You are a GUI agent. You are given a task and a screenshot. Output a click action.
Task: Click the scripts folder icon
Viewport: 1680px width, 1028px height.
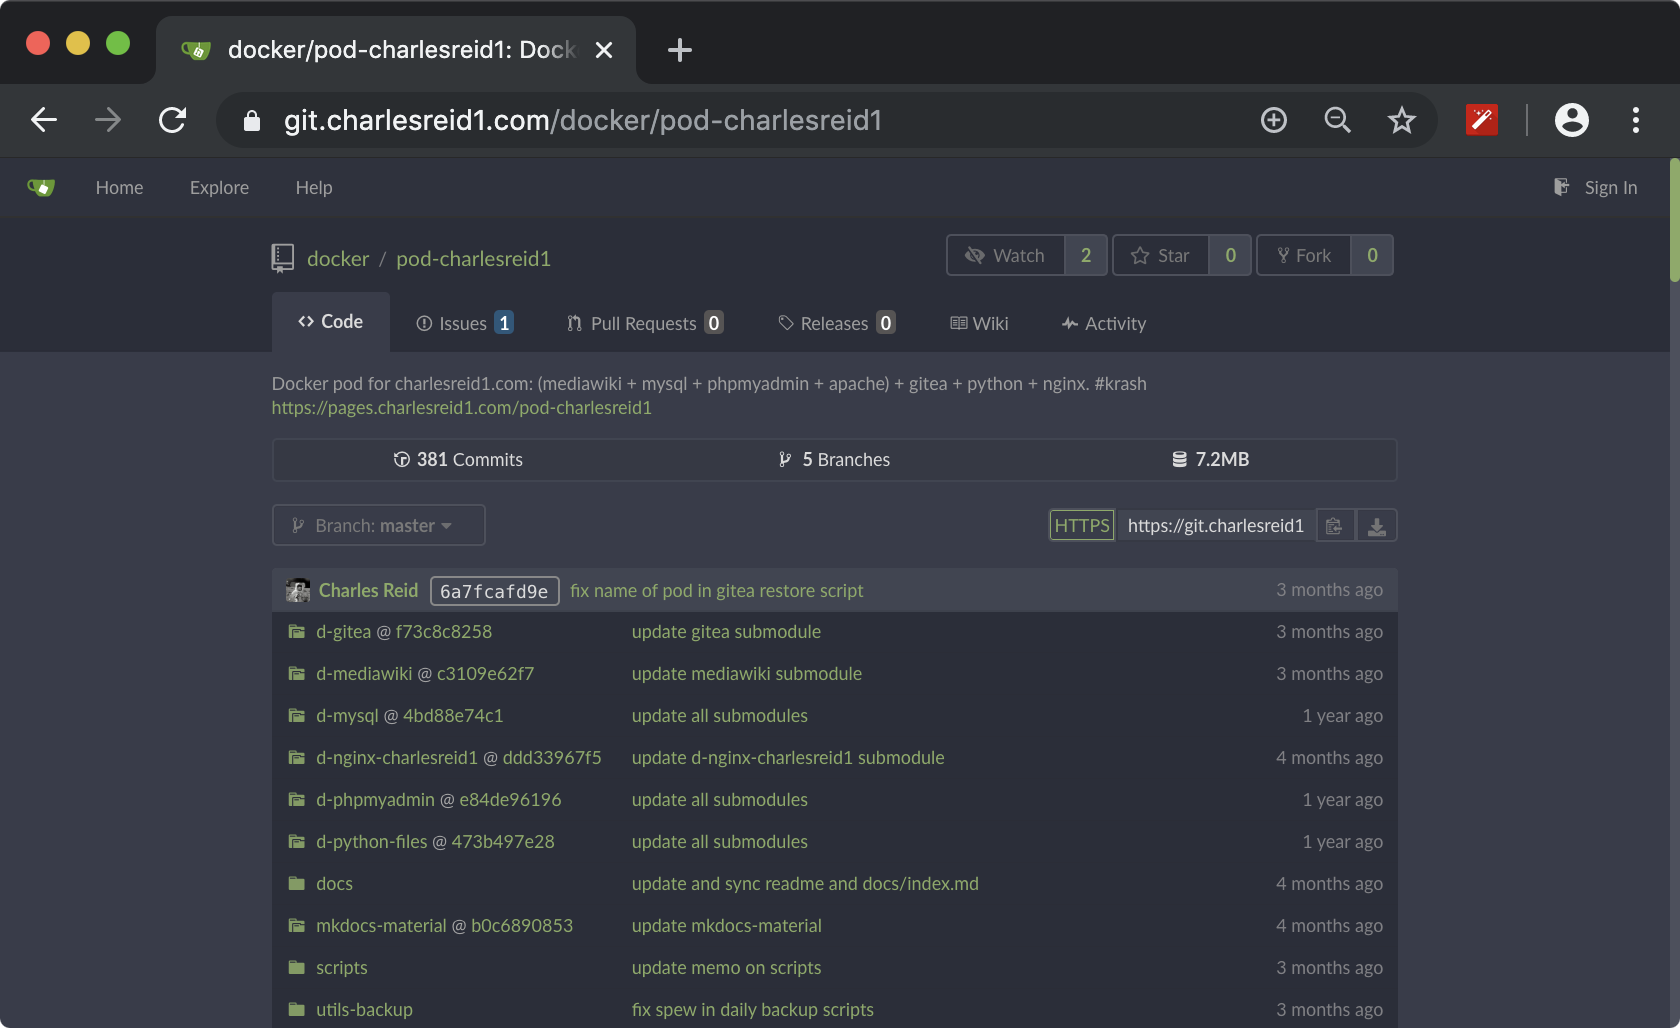[297, 968]
